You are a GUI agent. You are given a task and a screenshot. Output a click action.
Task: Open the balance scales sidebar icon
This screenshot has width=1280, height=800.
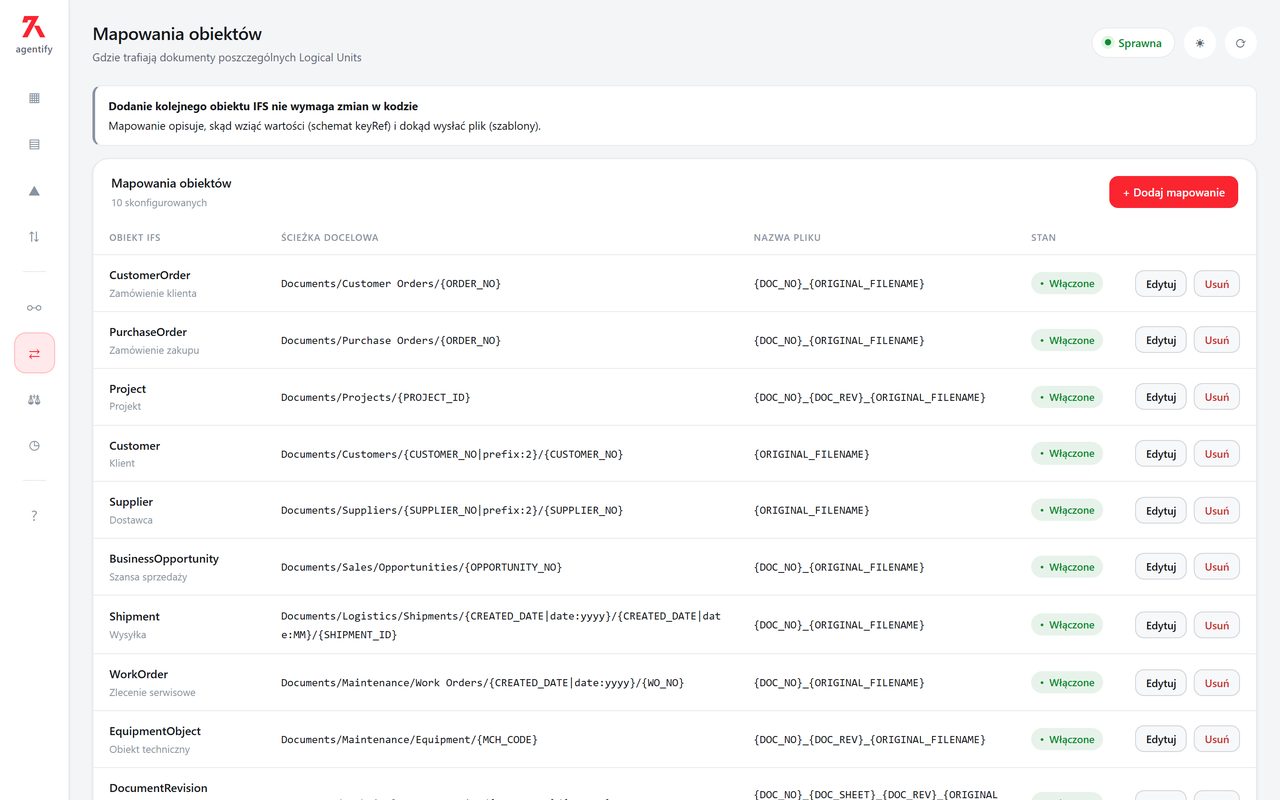(x=34, y=399)
